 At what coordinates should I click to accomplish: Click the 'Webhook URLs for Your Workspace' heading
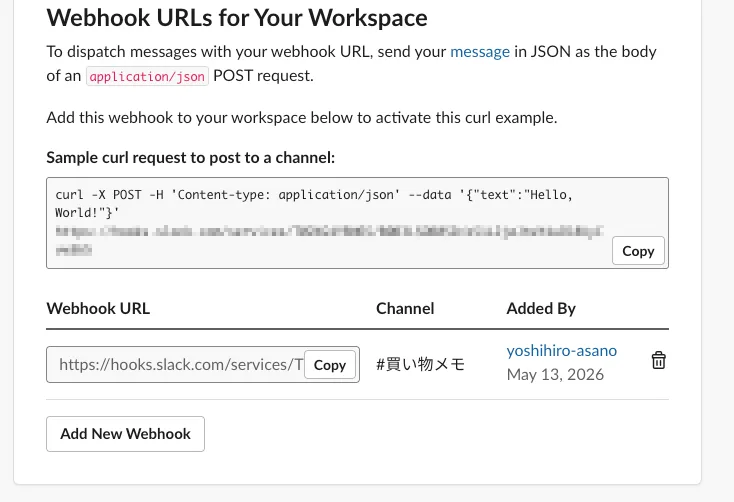[x=237, y=18]
